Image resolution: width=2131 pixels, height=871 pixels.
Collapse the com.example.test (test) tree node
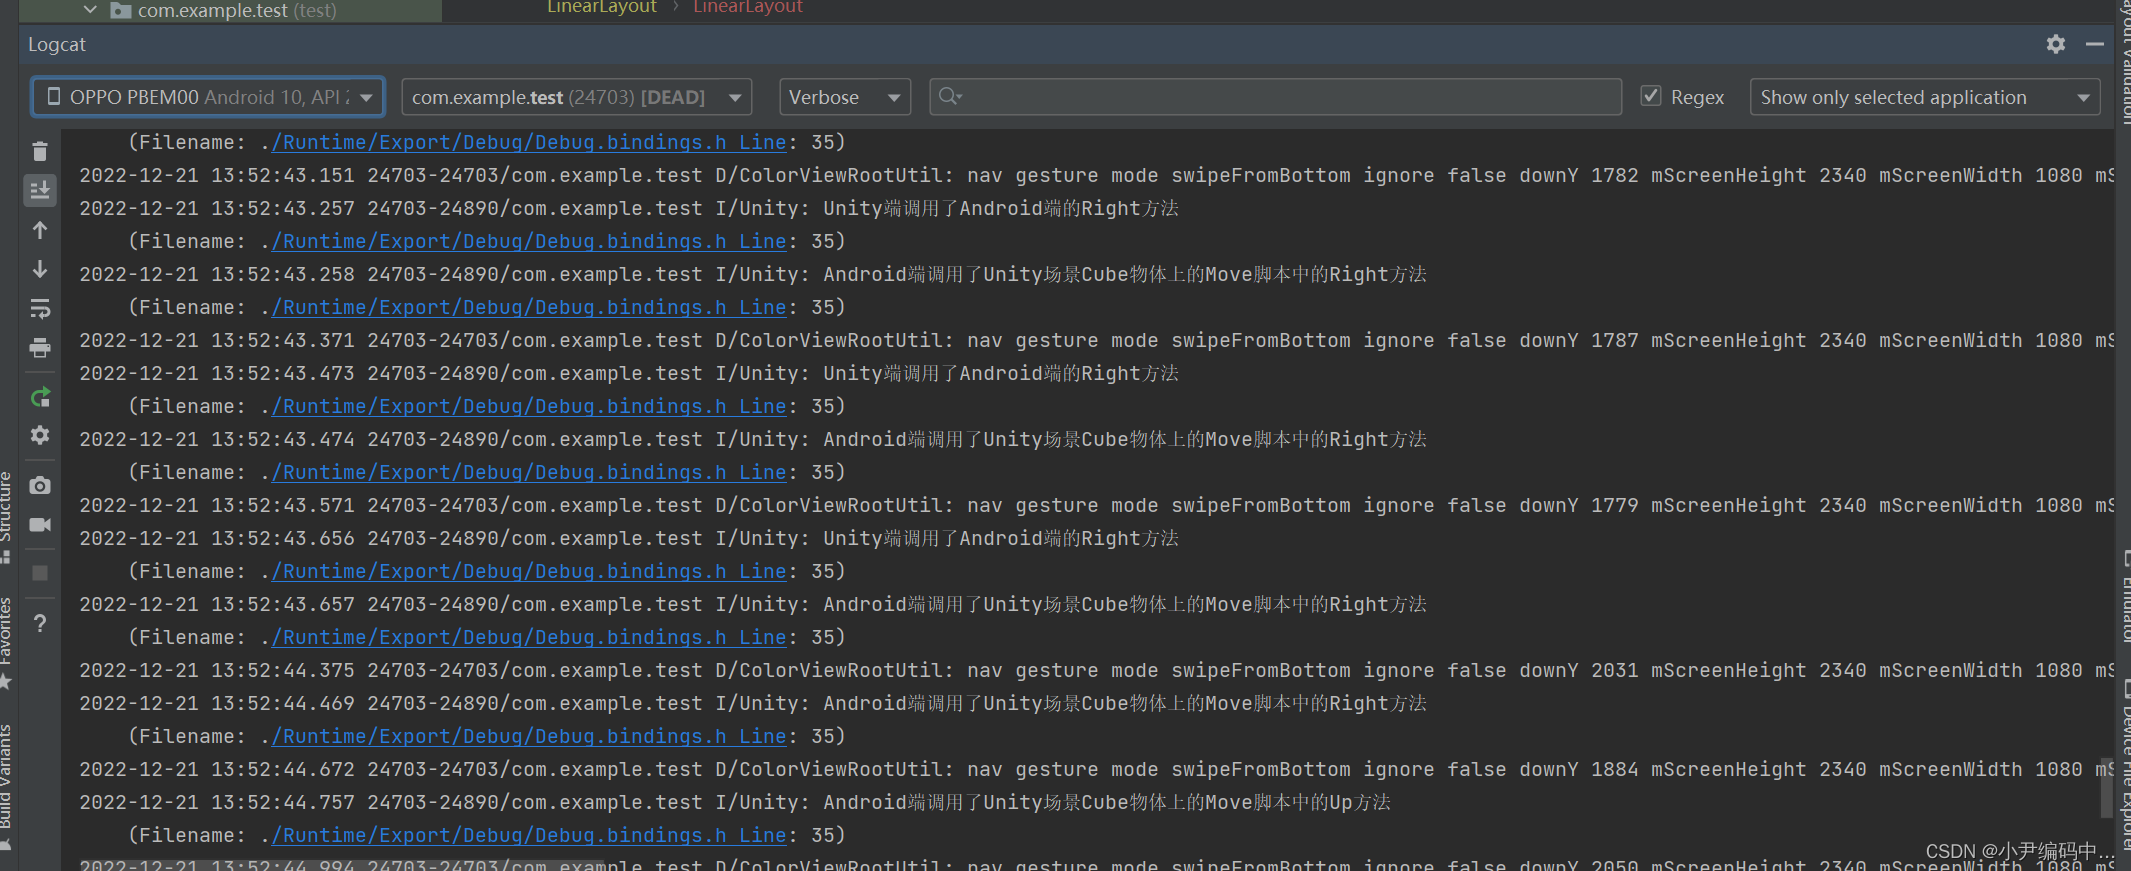tap(90, 10)
